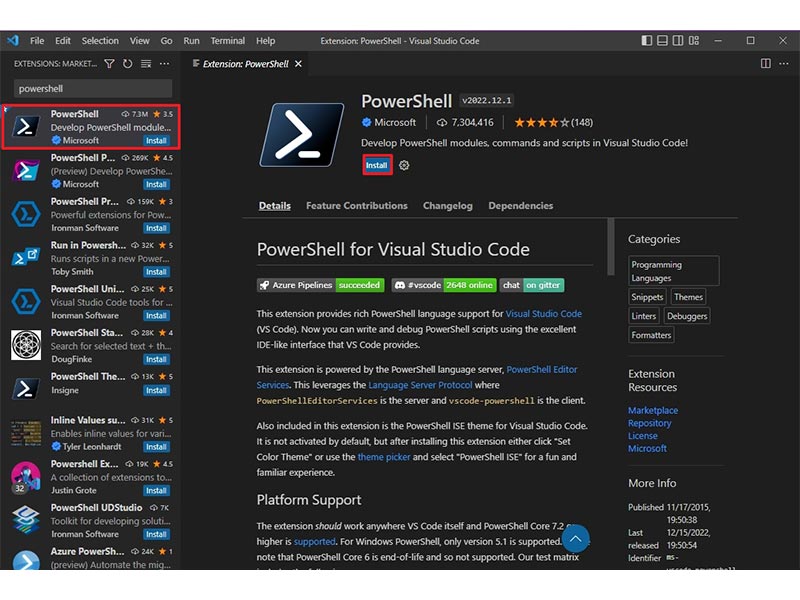This screenshot has height=600, width=800.
Task: Switch to the Dependencies tab
Action: coord(520,206)
